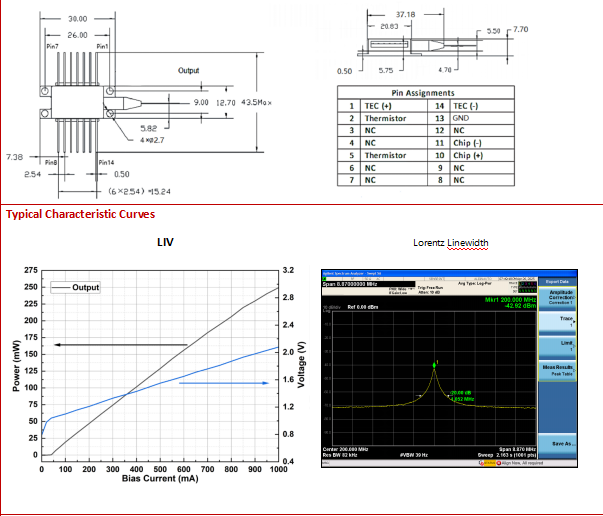The width and height of the screenshot is (603, 516).
Task: Click the pin number 14 cell
Action: tap(440, 106)
